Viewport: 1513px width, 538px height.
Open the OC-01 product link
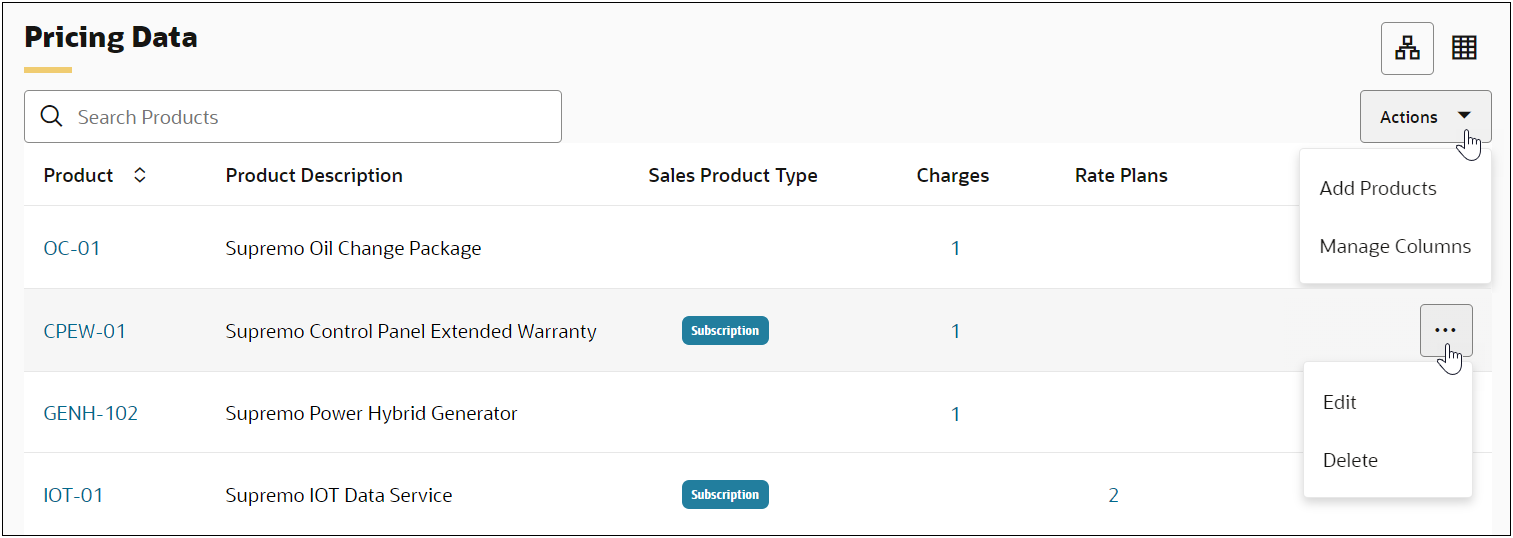[x=72, y=248]
